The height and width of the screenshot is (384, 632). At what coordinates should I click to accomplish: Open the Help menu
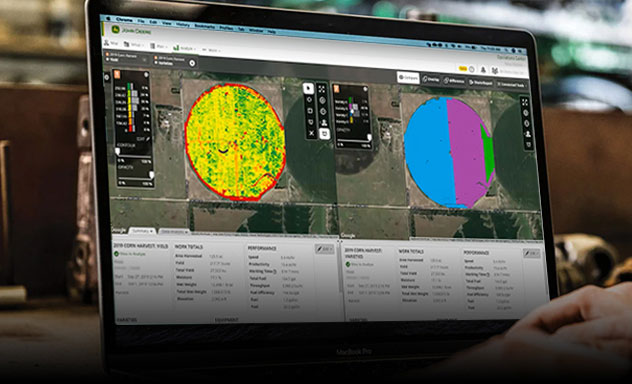point(272,31)
